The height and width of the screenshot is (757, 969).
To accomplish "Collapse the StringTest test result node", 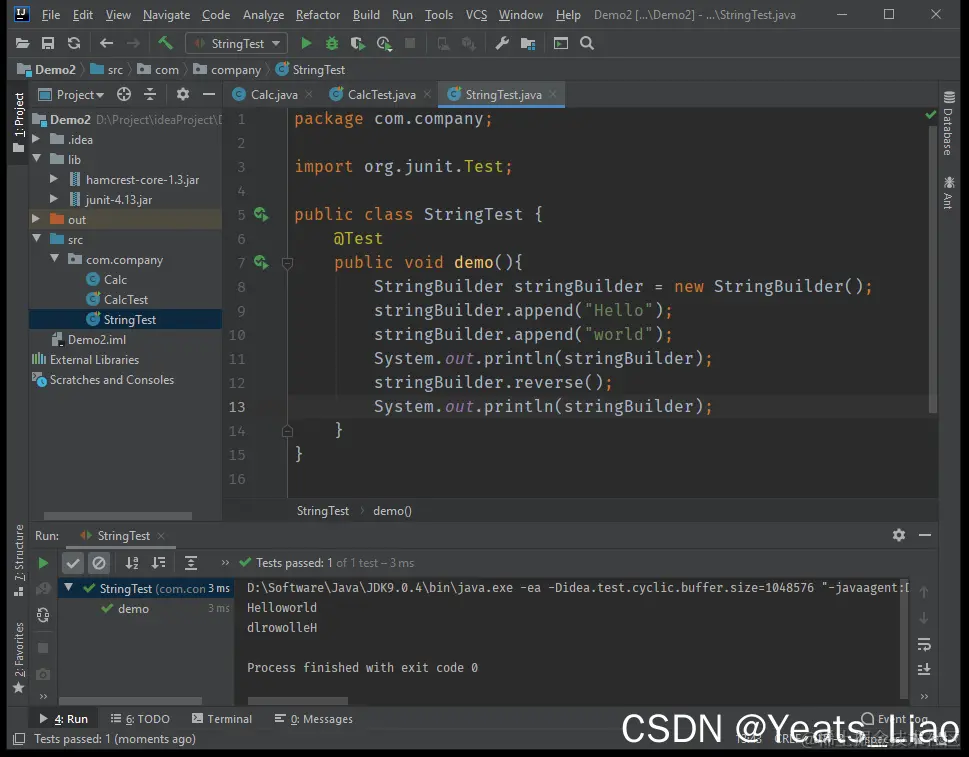I will pyautogui.click(x=69, y=588).
